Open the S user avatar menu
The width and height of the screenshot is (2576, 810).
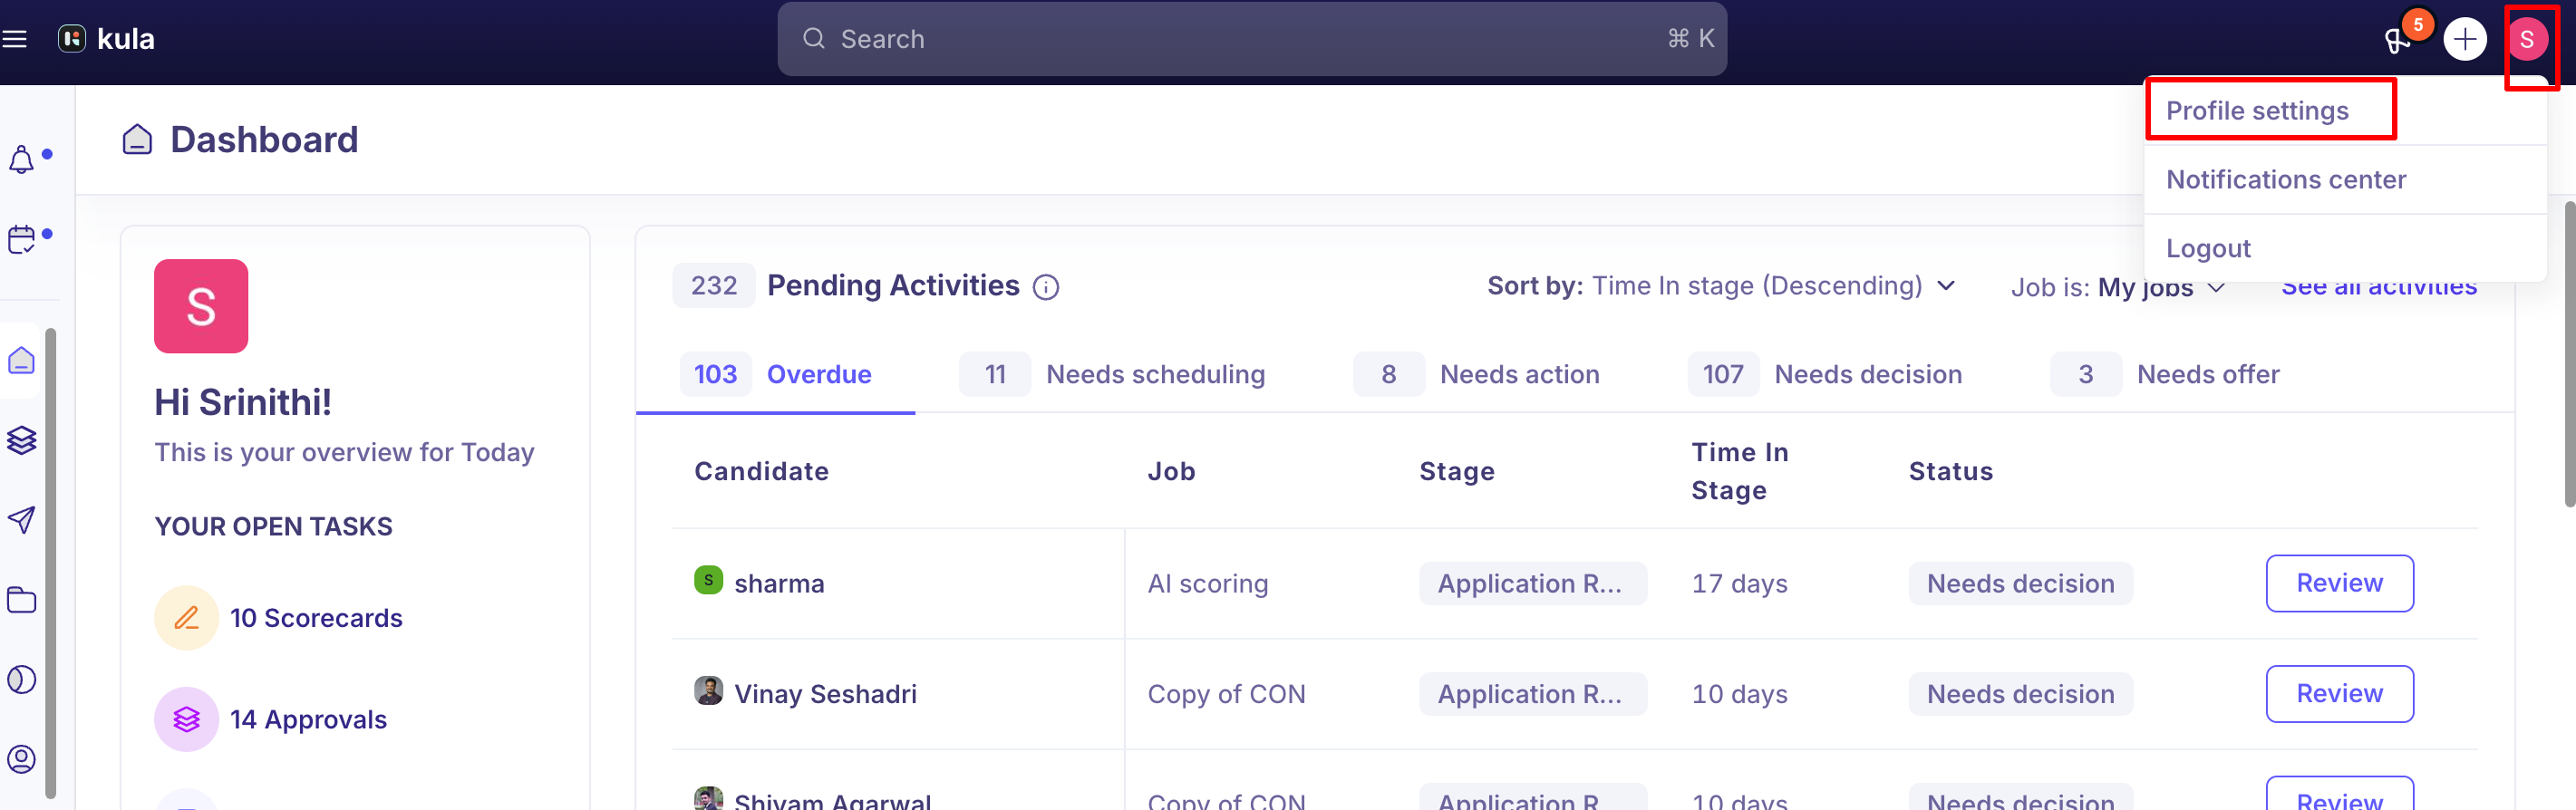pos(2527,39)
